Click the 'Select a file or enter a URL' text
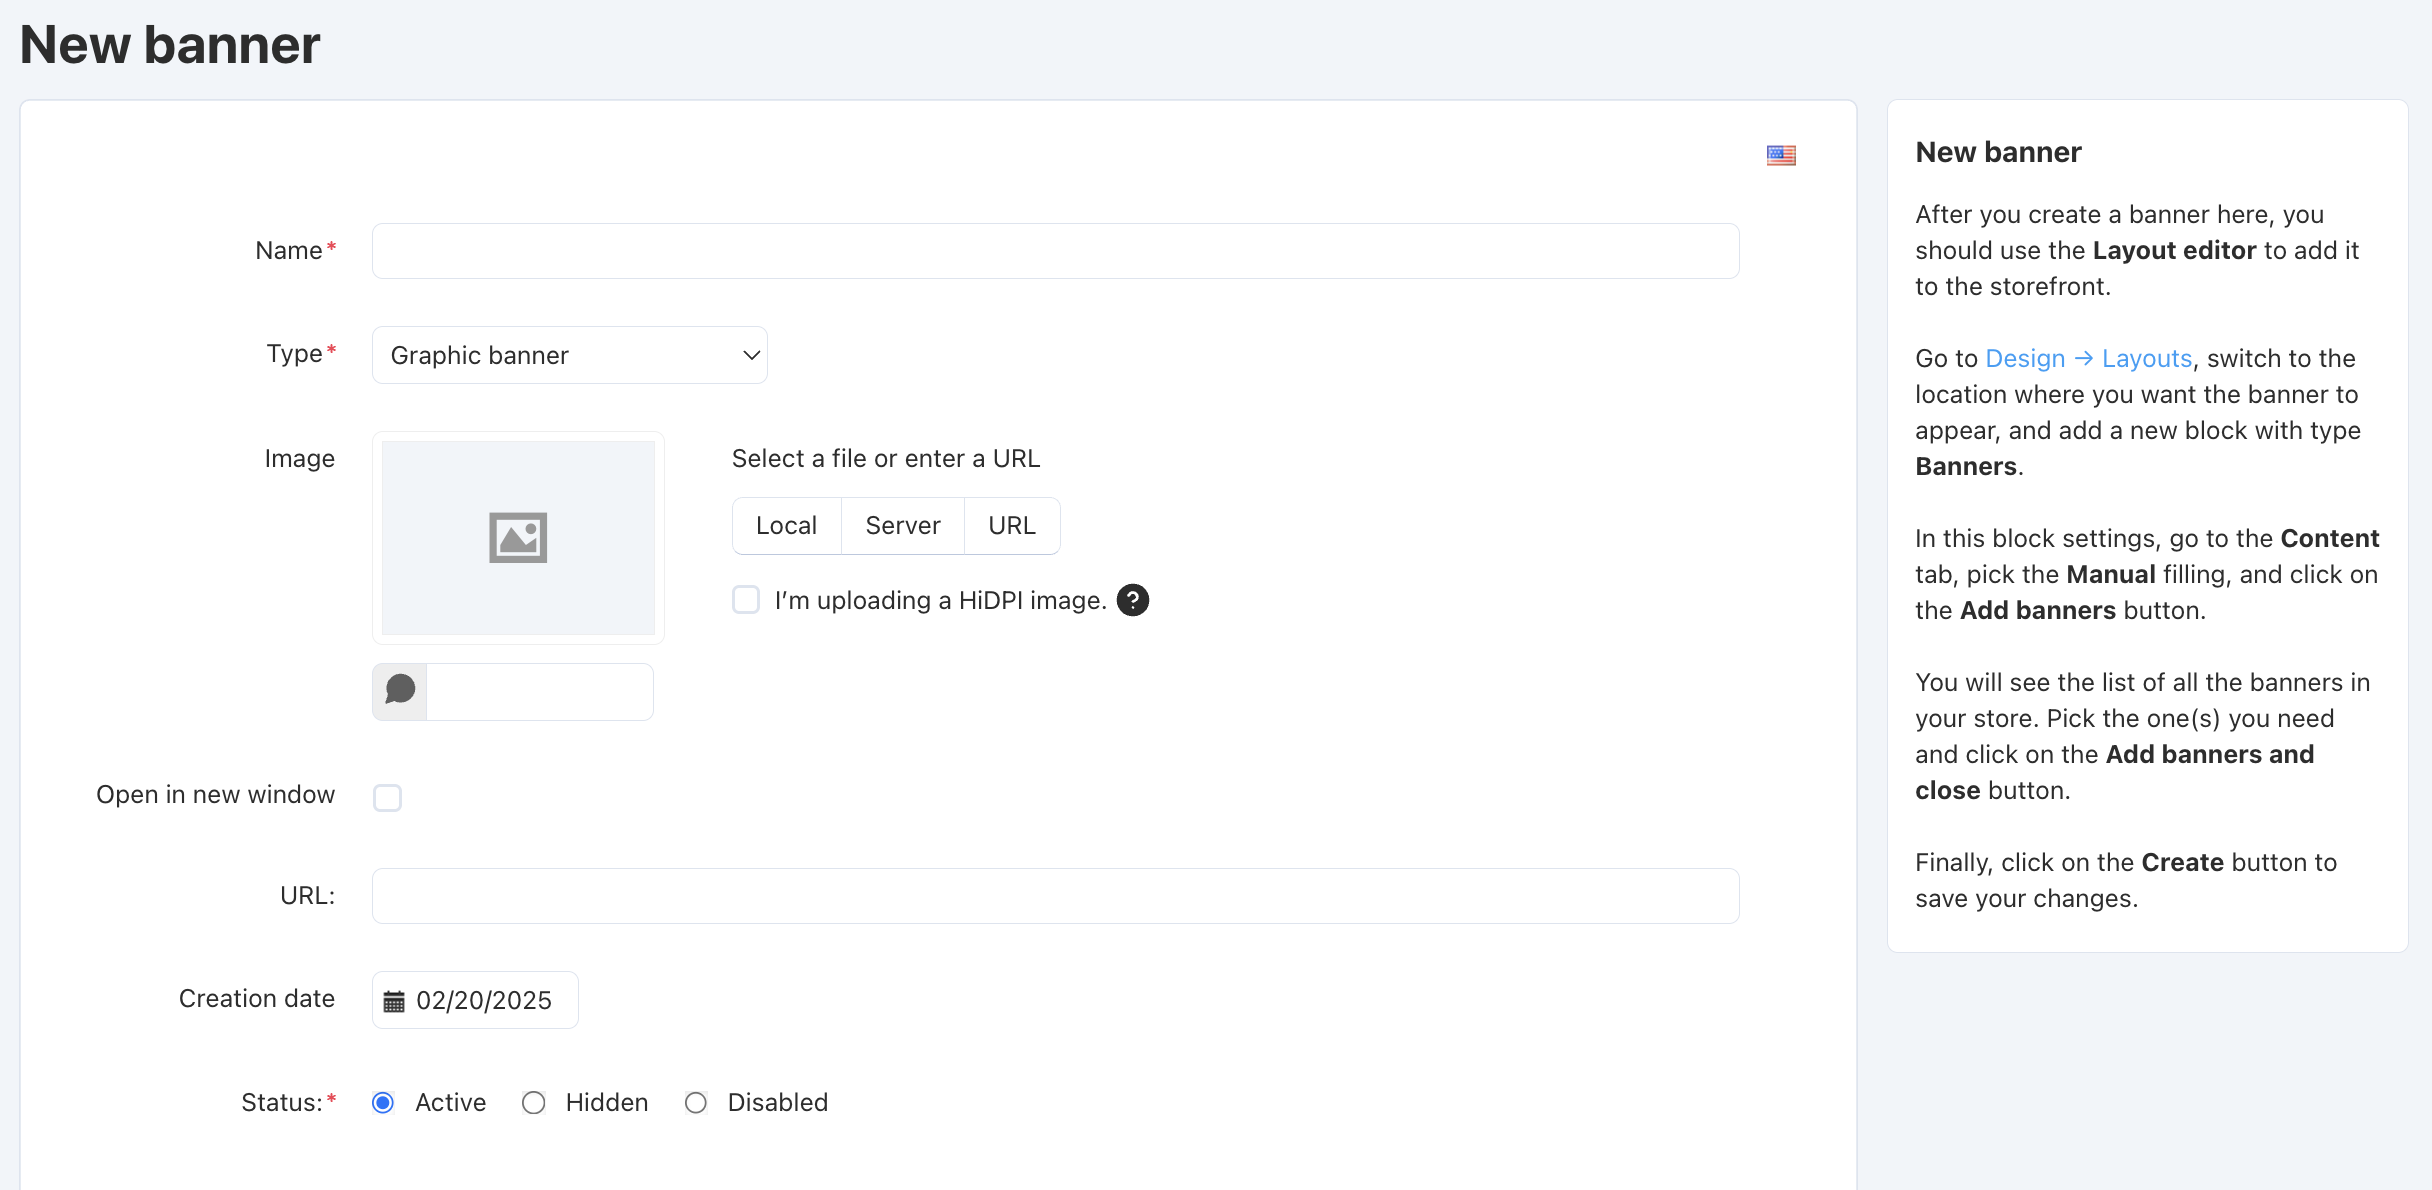Viewport: 2432px width, 1190px height. 886,458
